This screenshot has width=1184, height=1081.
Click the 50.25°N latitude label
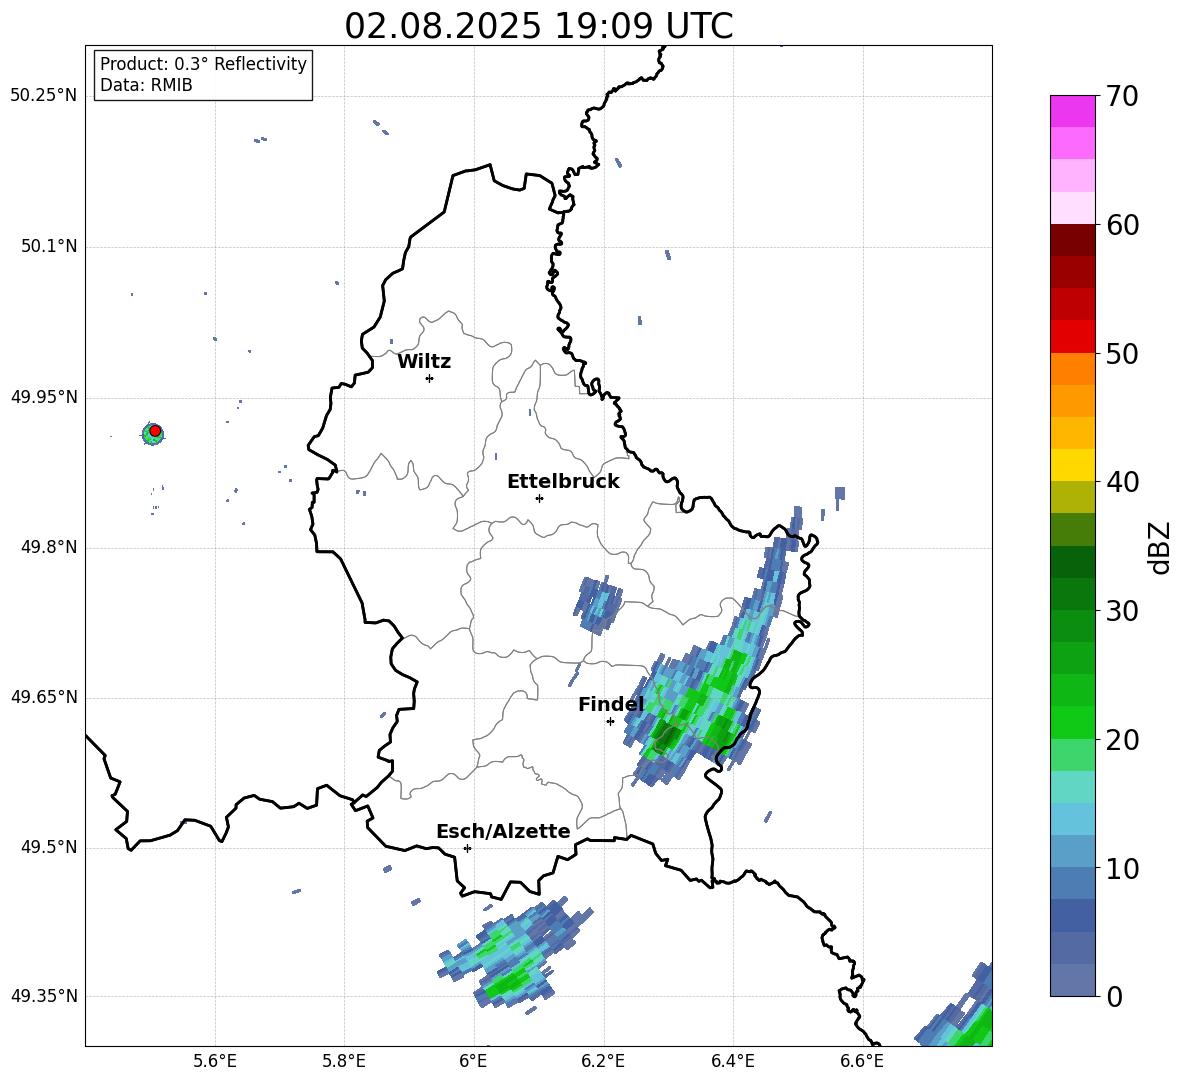click(x=44, y=96)
